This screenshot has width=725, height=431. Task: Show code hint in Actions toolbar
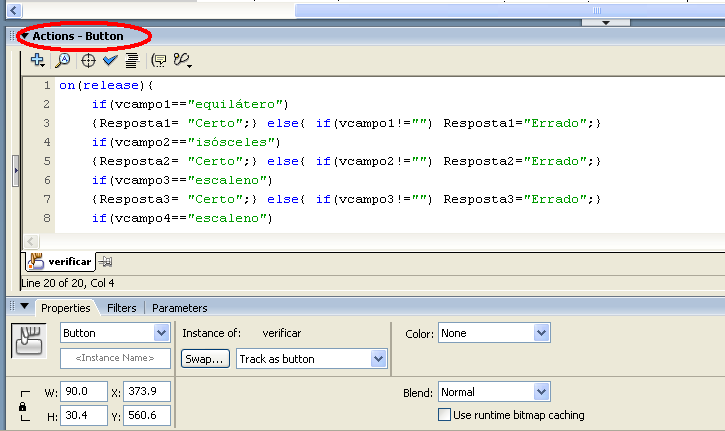(159, 60)
